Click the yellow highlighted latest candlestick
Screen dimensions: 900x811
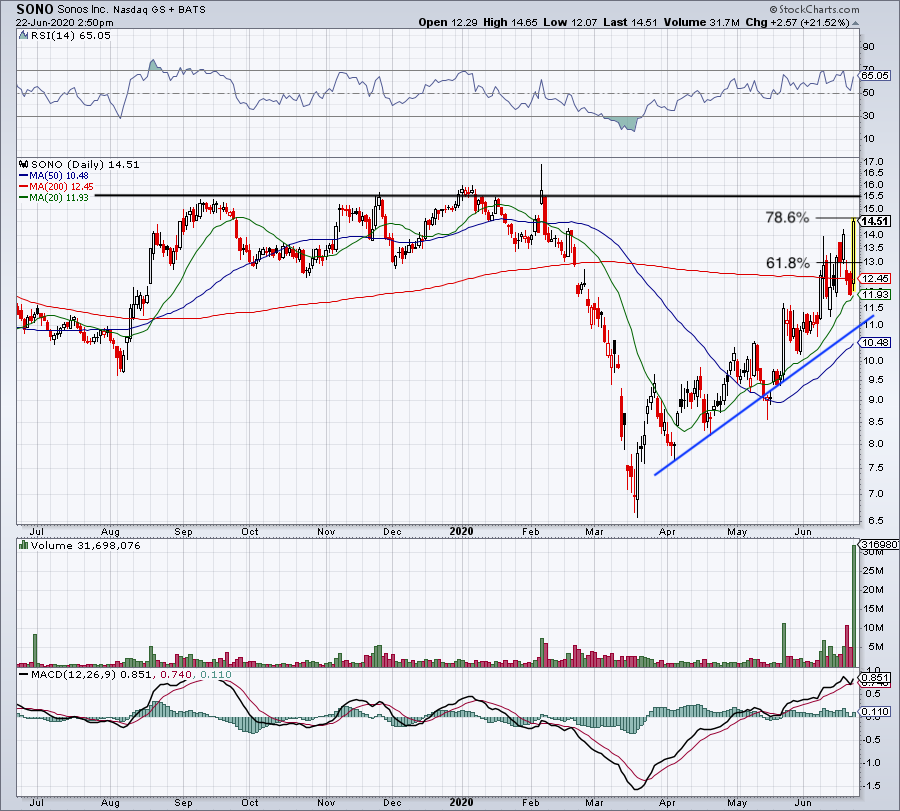tap(854, 256)
